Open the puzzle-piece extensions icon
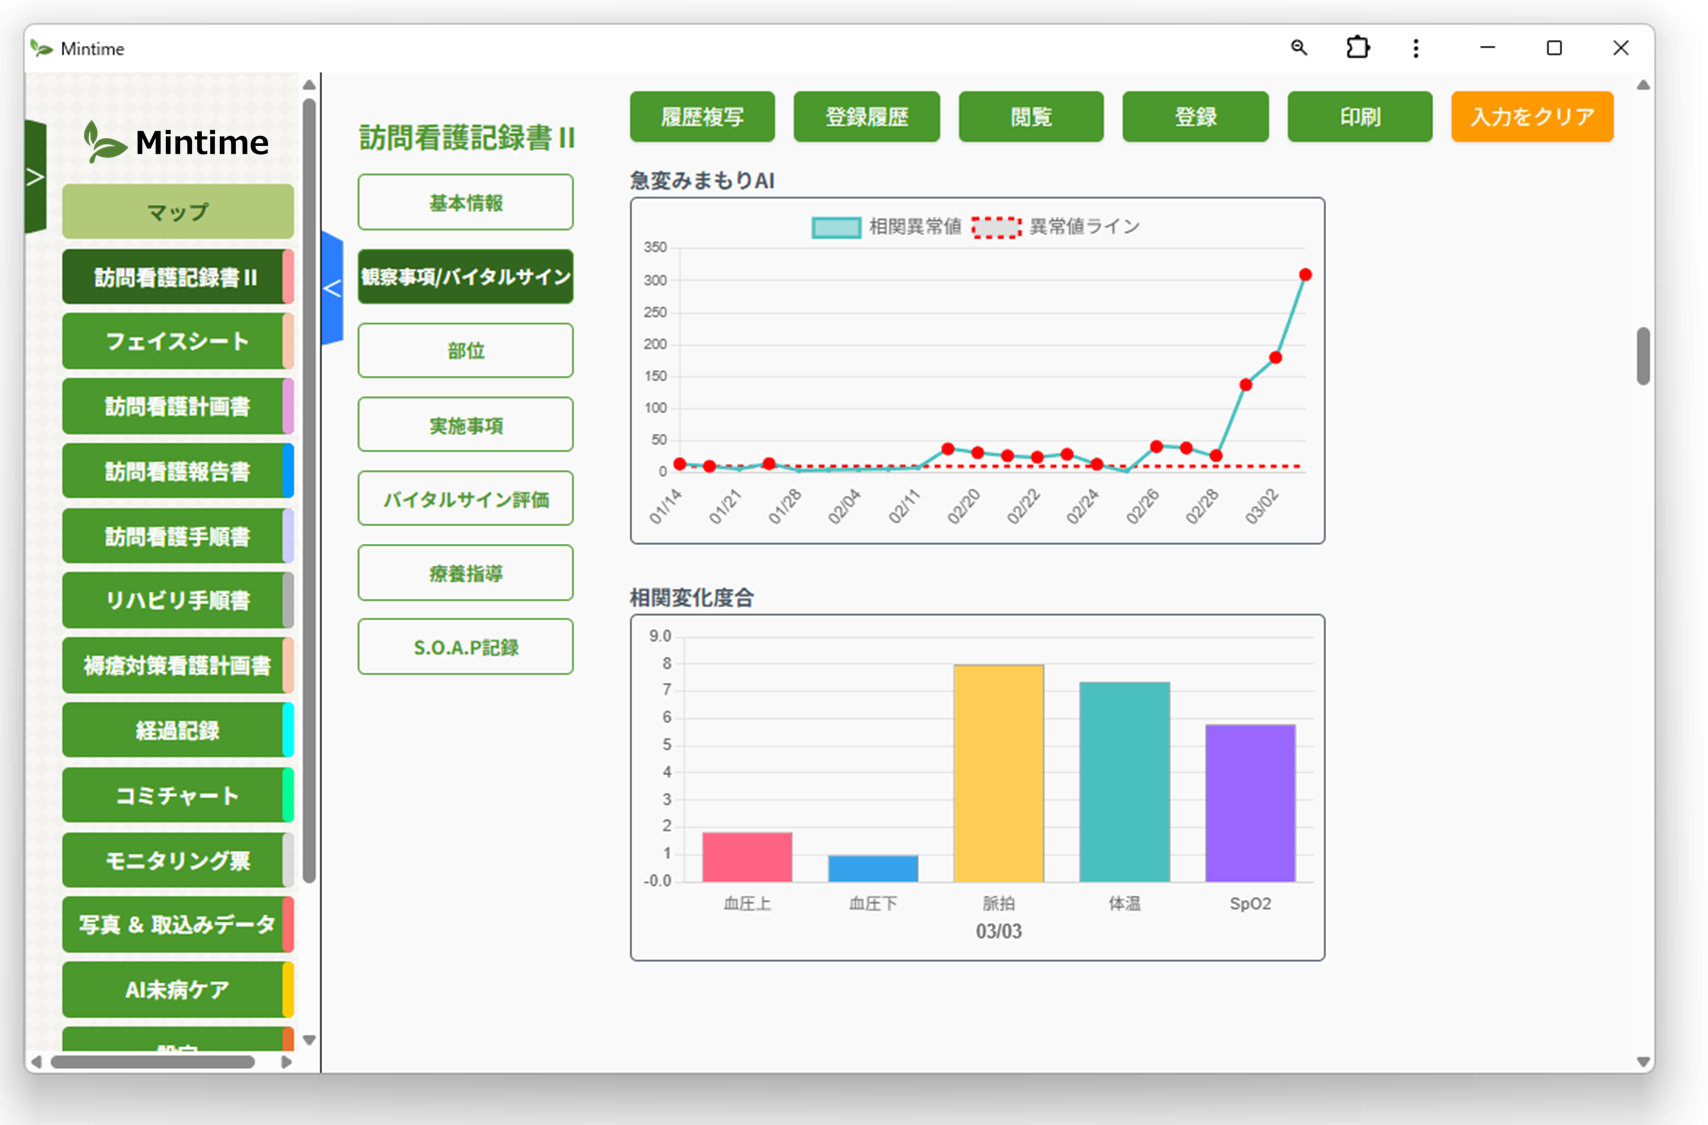The image size is (1708, 1125). coord(1357,47)
